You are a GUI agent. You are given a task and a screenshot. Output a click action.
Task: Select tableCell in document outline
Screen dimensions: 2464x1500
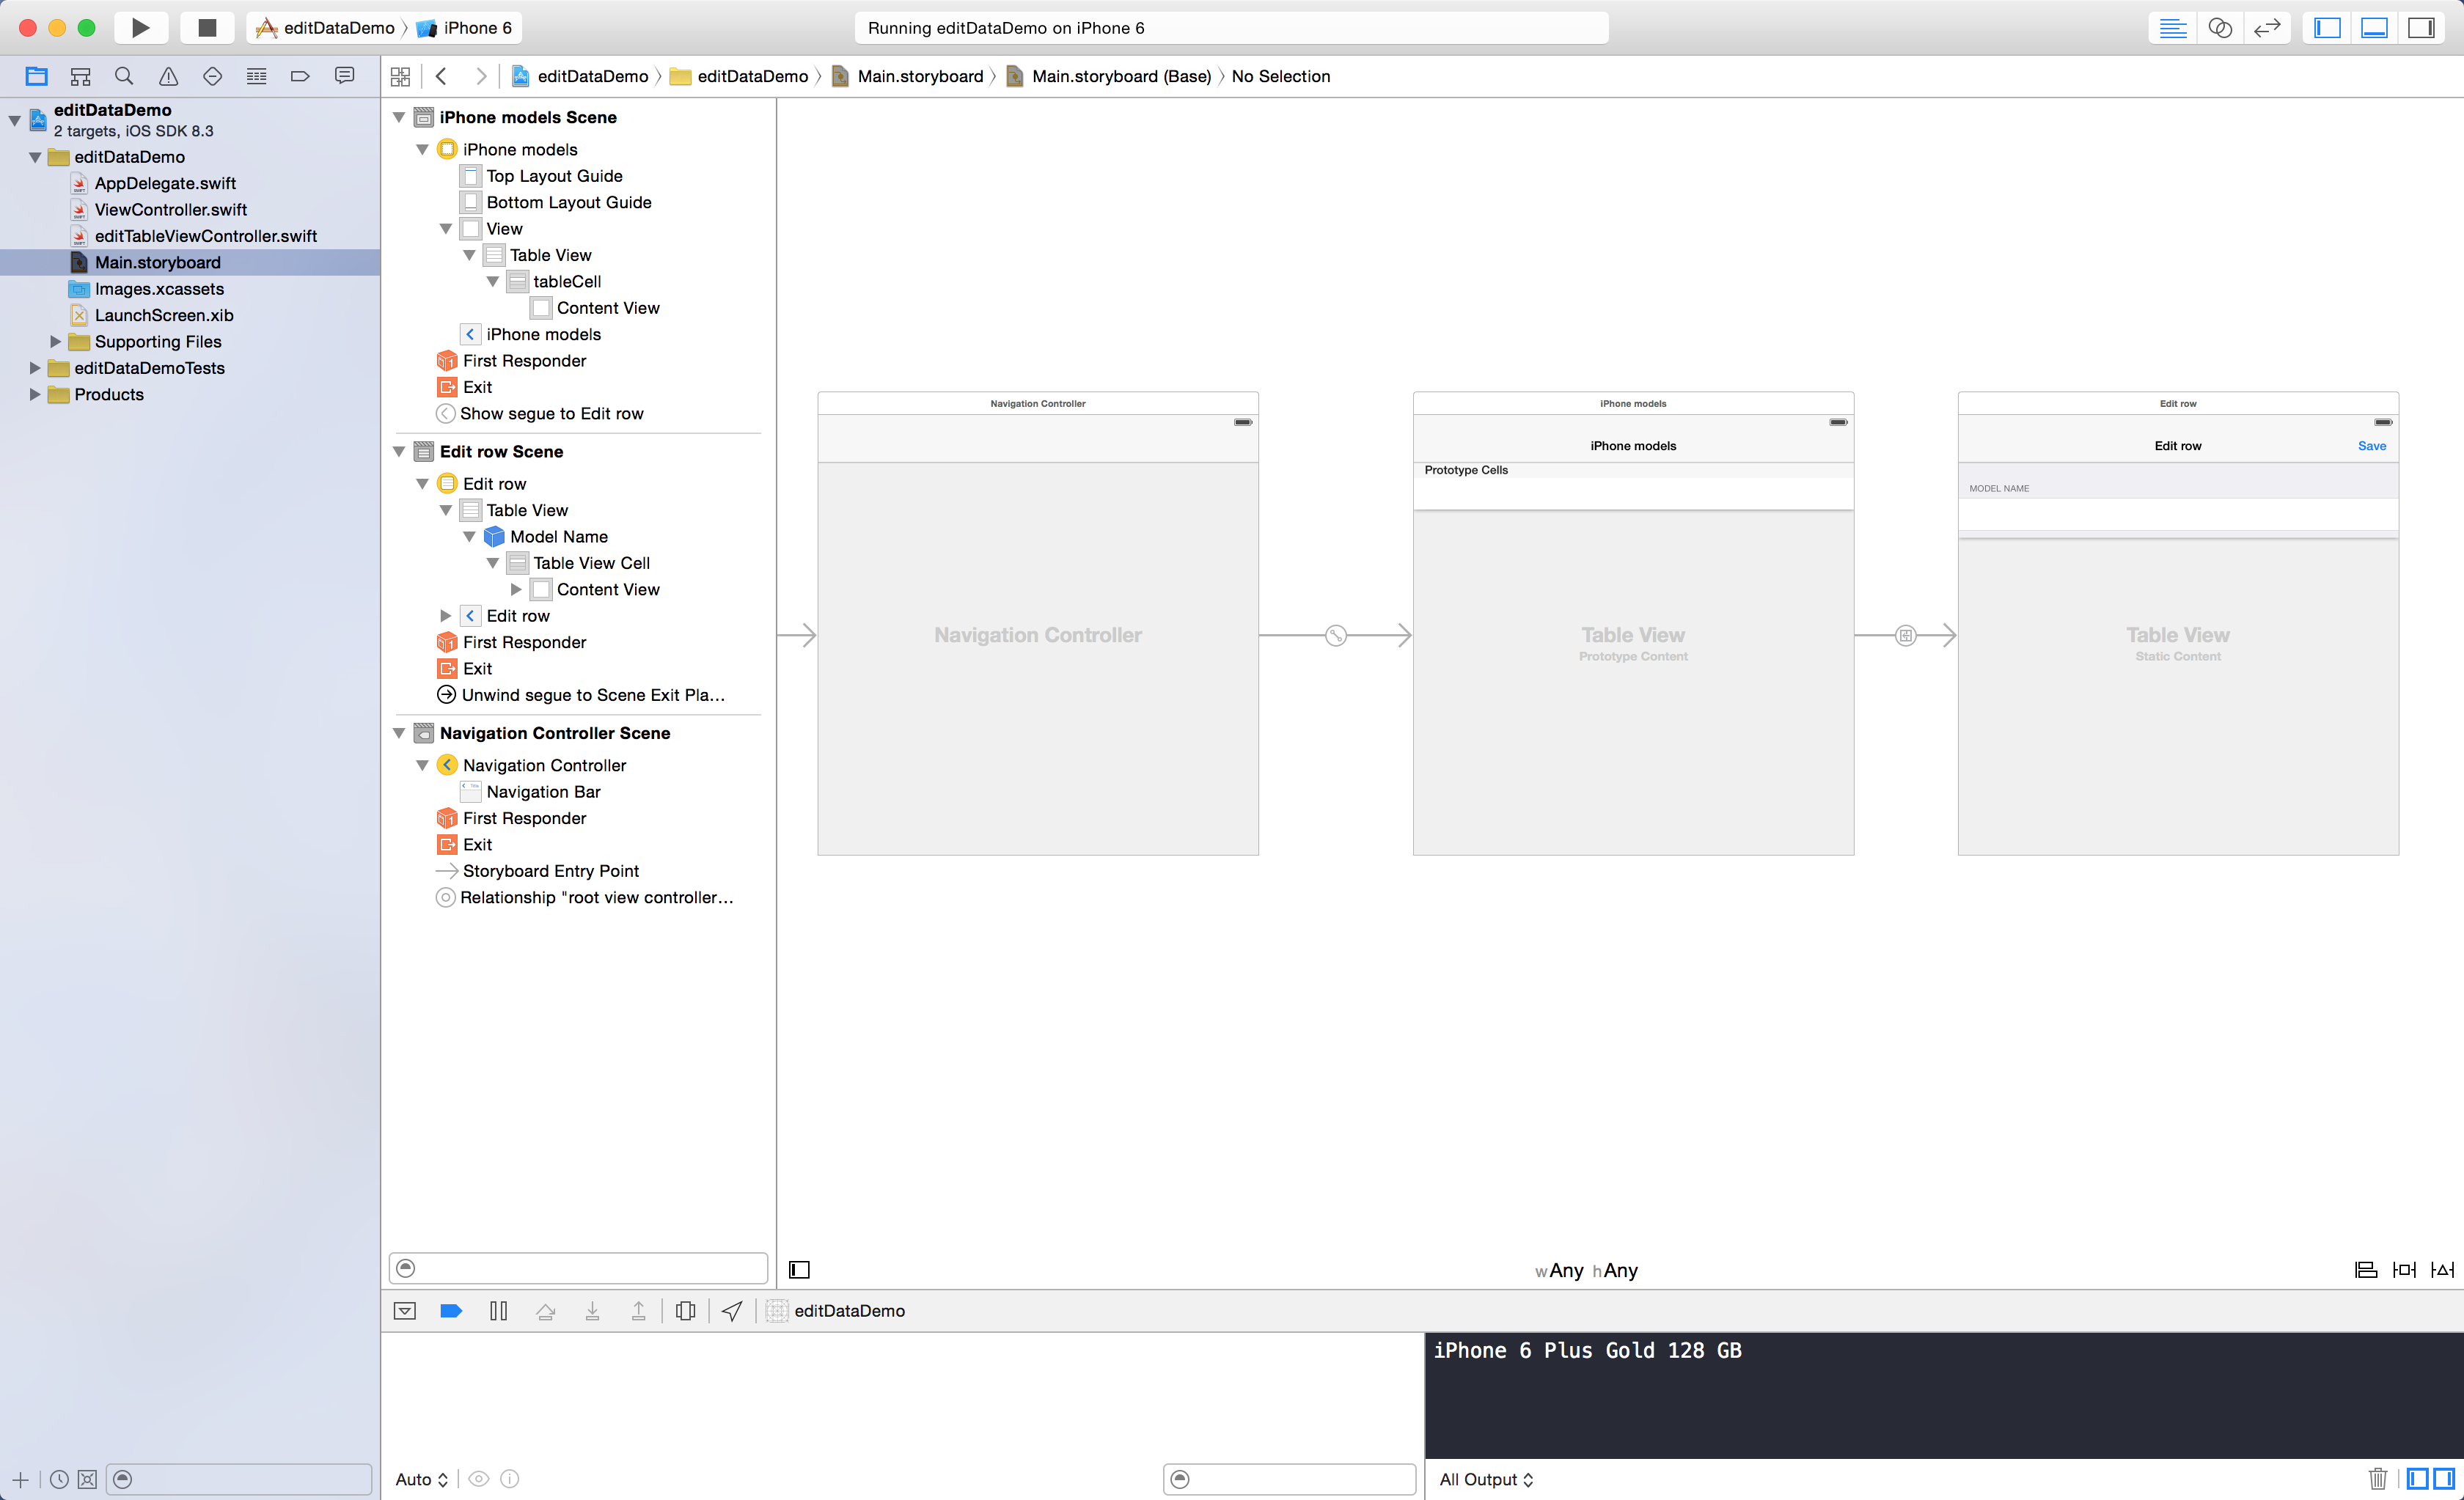pyautogui.click(x=567, y=282)
